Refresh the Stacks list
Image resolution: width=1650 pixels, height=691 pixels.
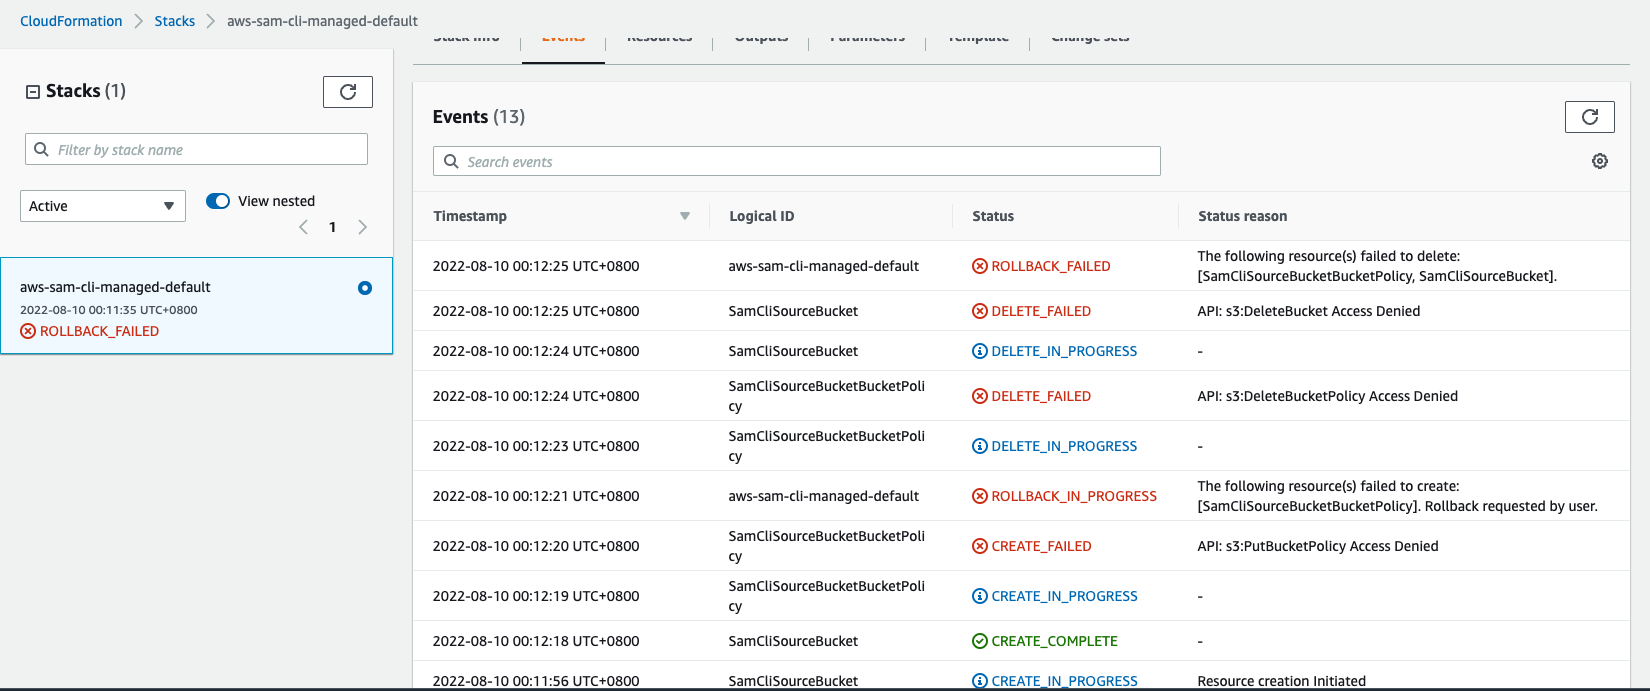pos(348,92)
